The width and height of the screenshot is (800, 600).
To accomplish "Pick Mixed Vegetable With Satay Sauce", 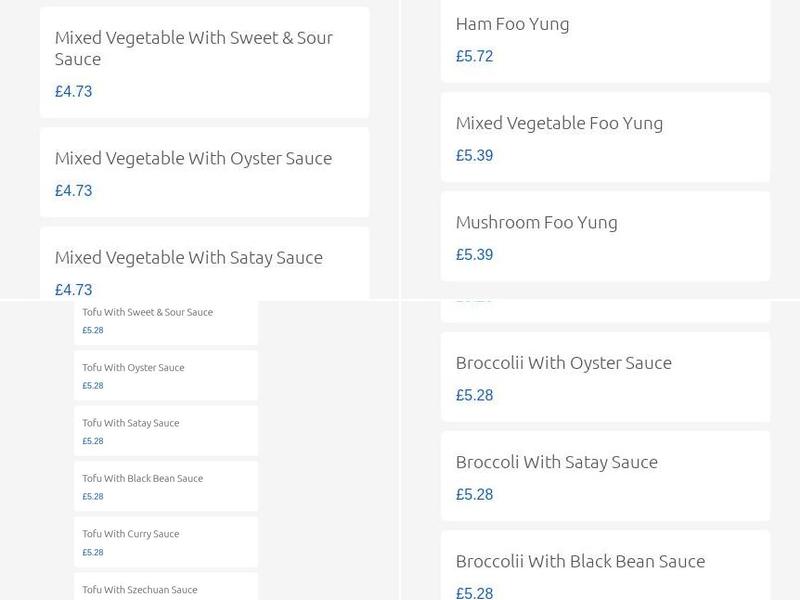I will [189, 257].
